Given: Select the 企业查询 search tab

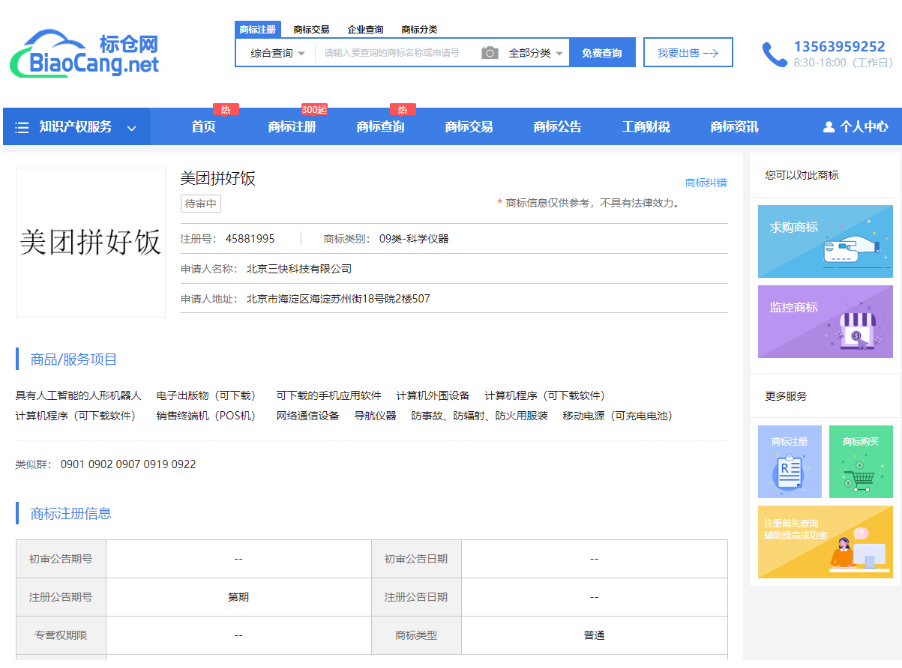Looking at the screenshot, I should (x=365, y=29).
